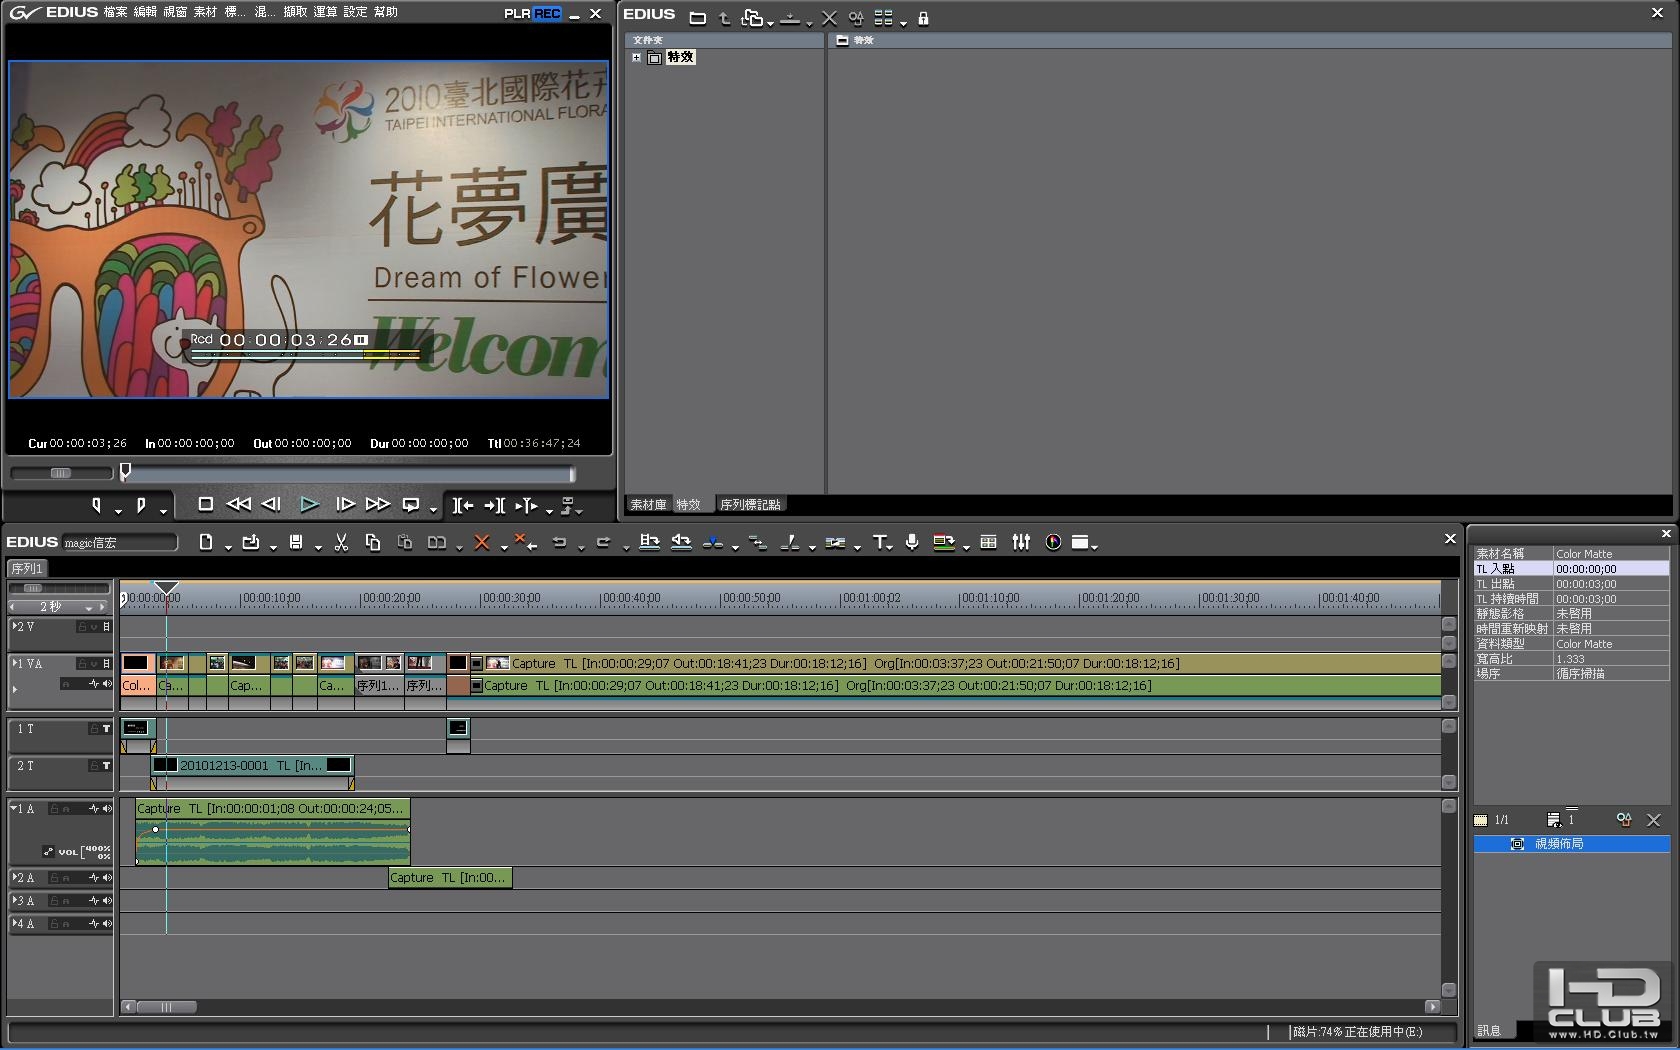Click the player position scrub bar

348,473
